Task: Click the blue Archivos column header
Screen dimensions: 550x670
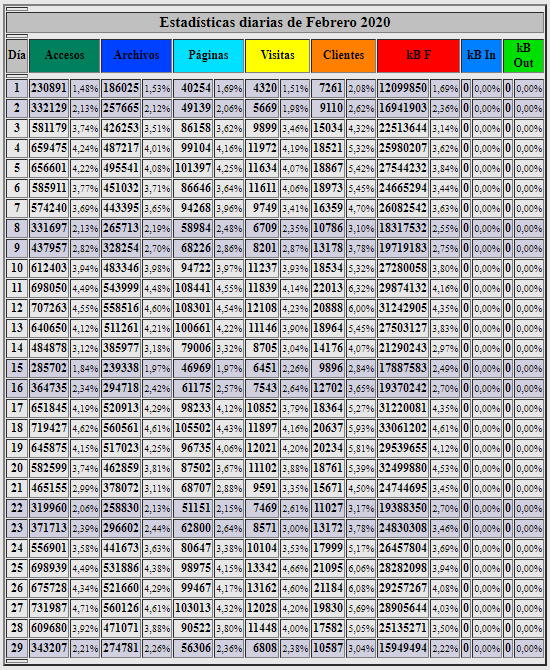Action: [x=136, y=56]
